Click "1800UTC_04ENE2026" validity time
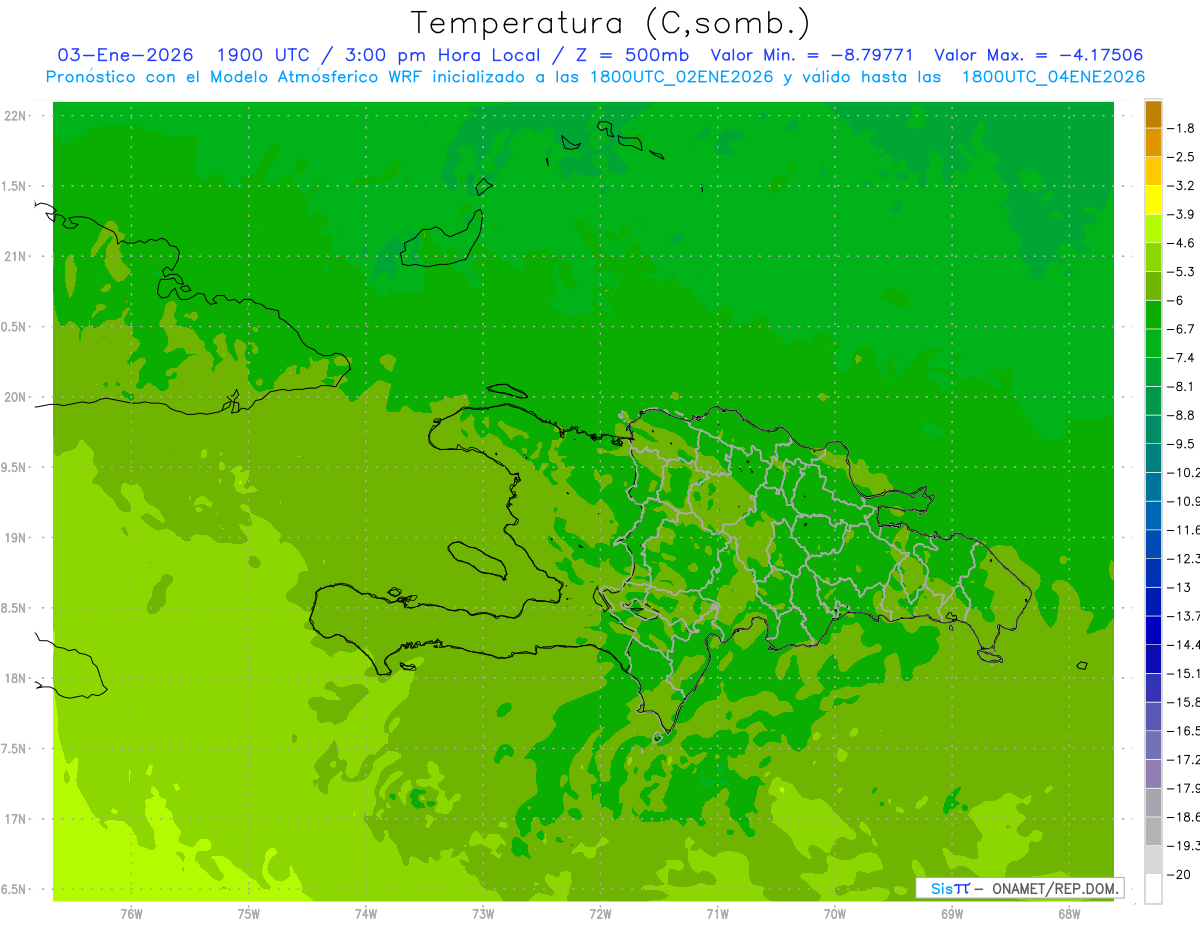The image size is (1200, 927). pos(1053,77)
